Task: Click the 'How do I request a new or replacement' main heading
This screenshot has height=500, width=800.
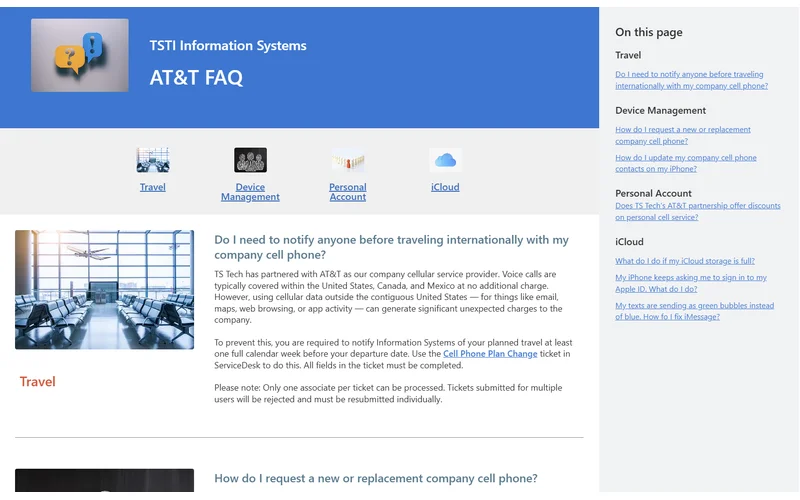Action: click(x=376, y=478)
